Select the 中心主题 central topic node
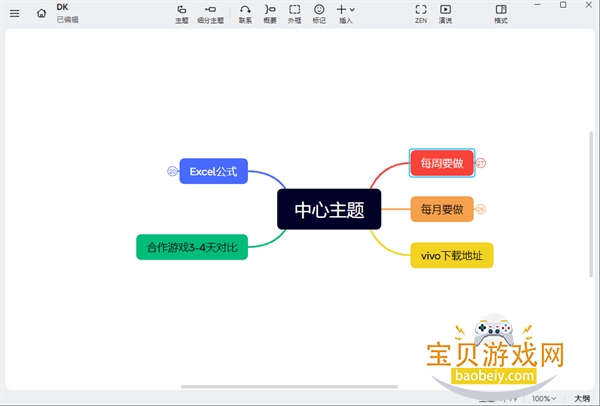Image resolution: width=600 pixels, height=406 pixels. click(329, 209)
